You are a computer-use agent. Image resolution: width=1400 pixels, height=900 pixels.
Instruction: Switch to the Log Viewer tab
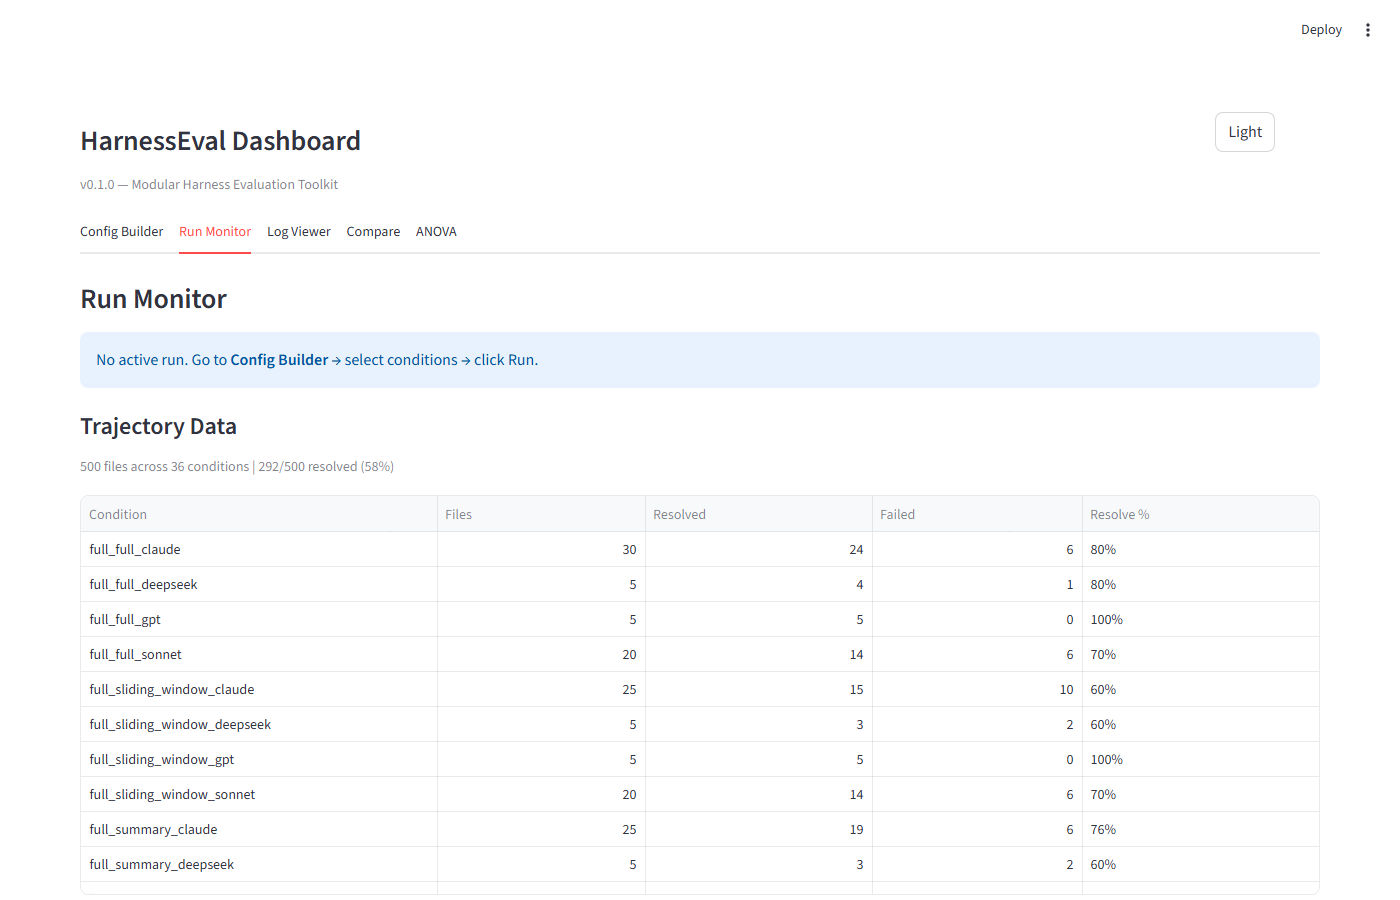click(298, 231)
